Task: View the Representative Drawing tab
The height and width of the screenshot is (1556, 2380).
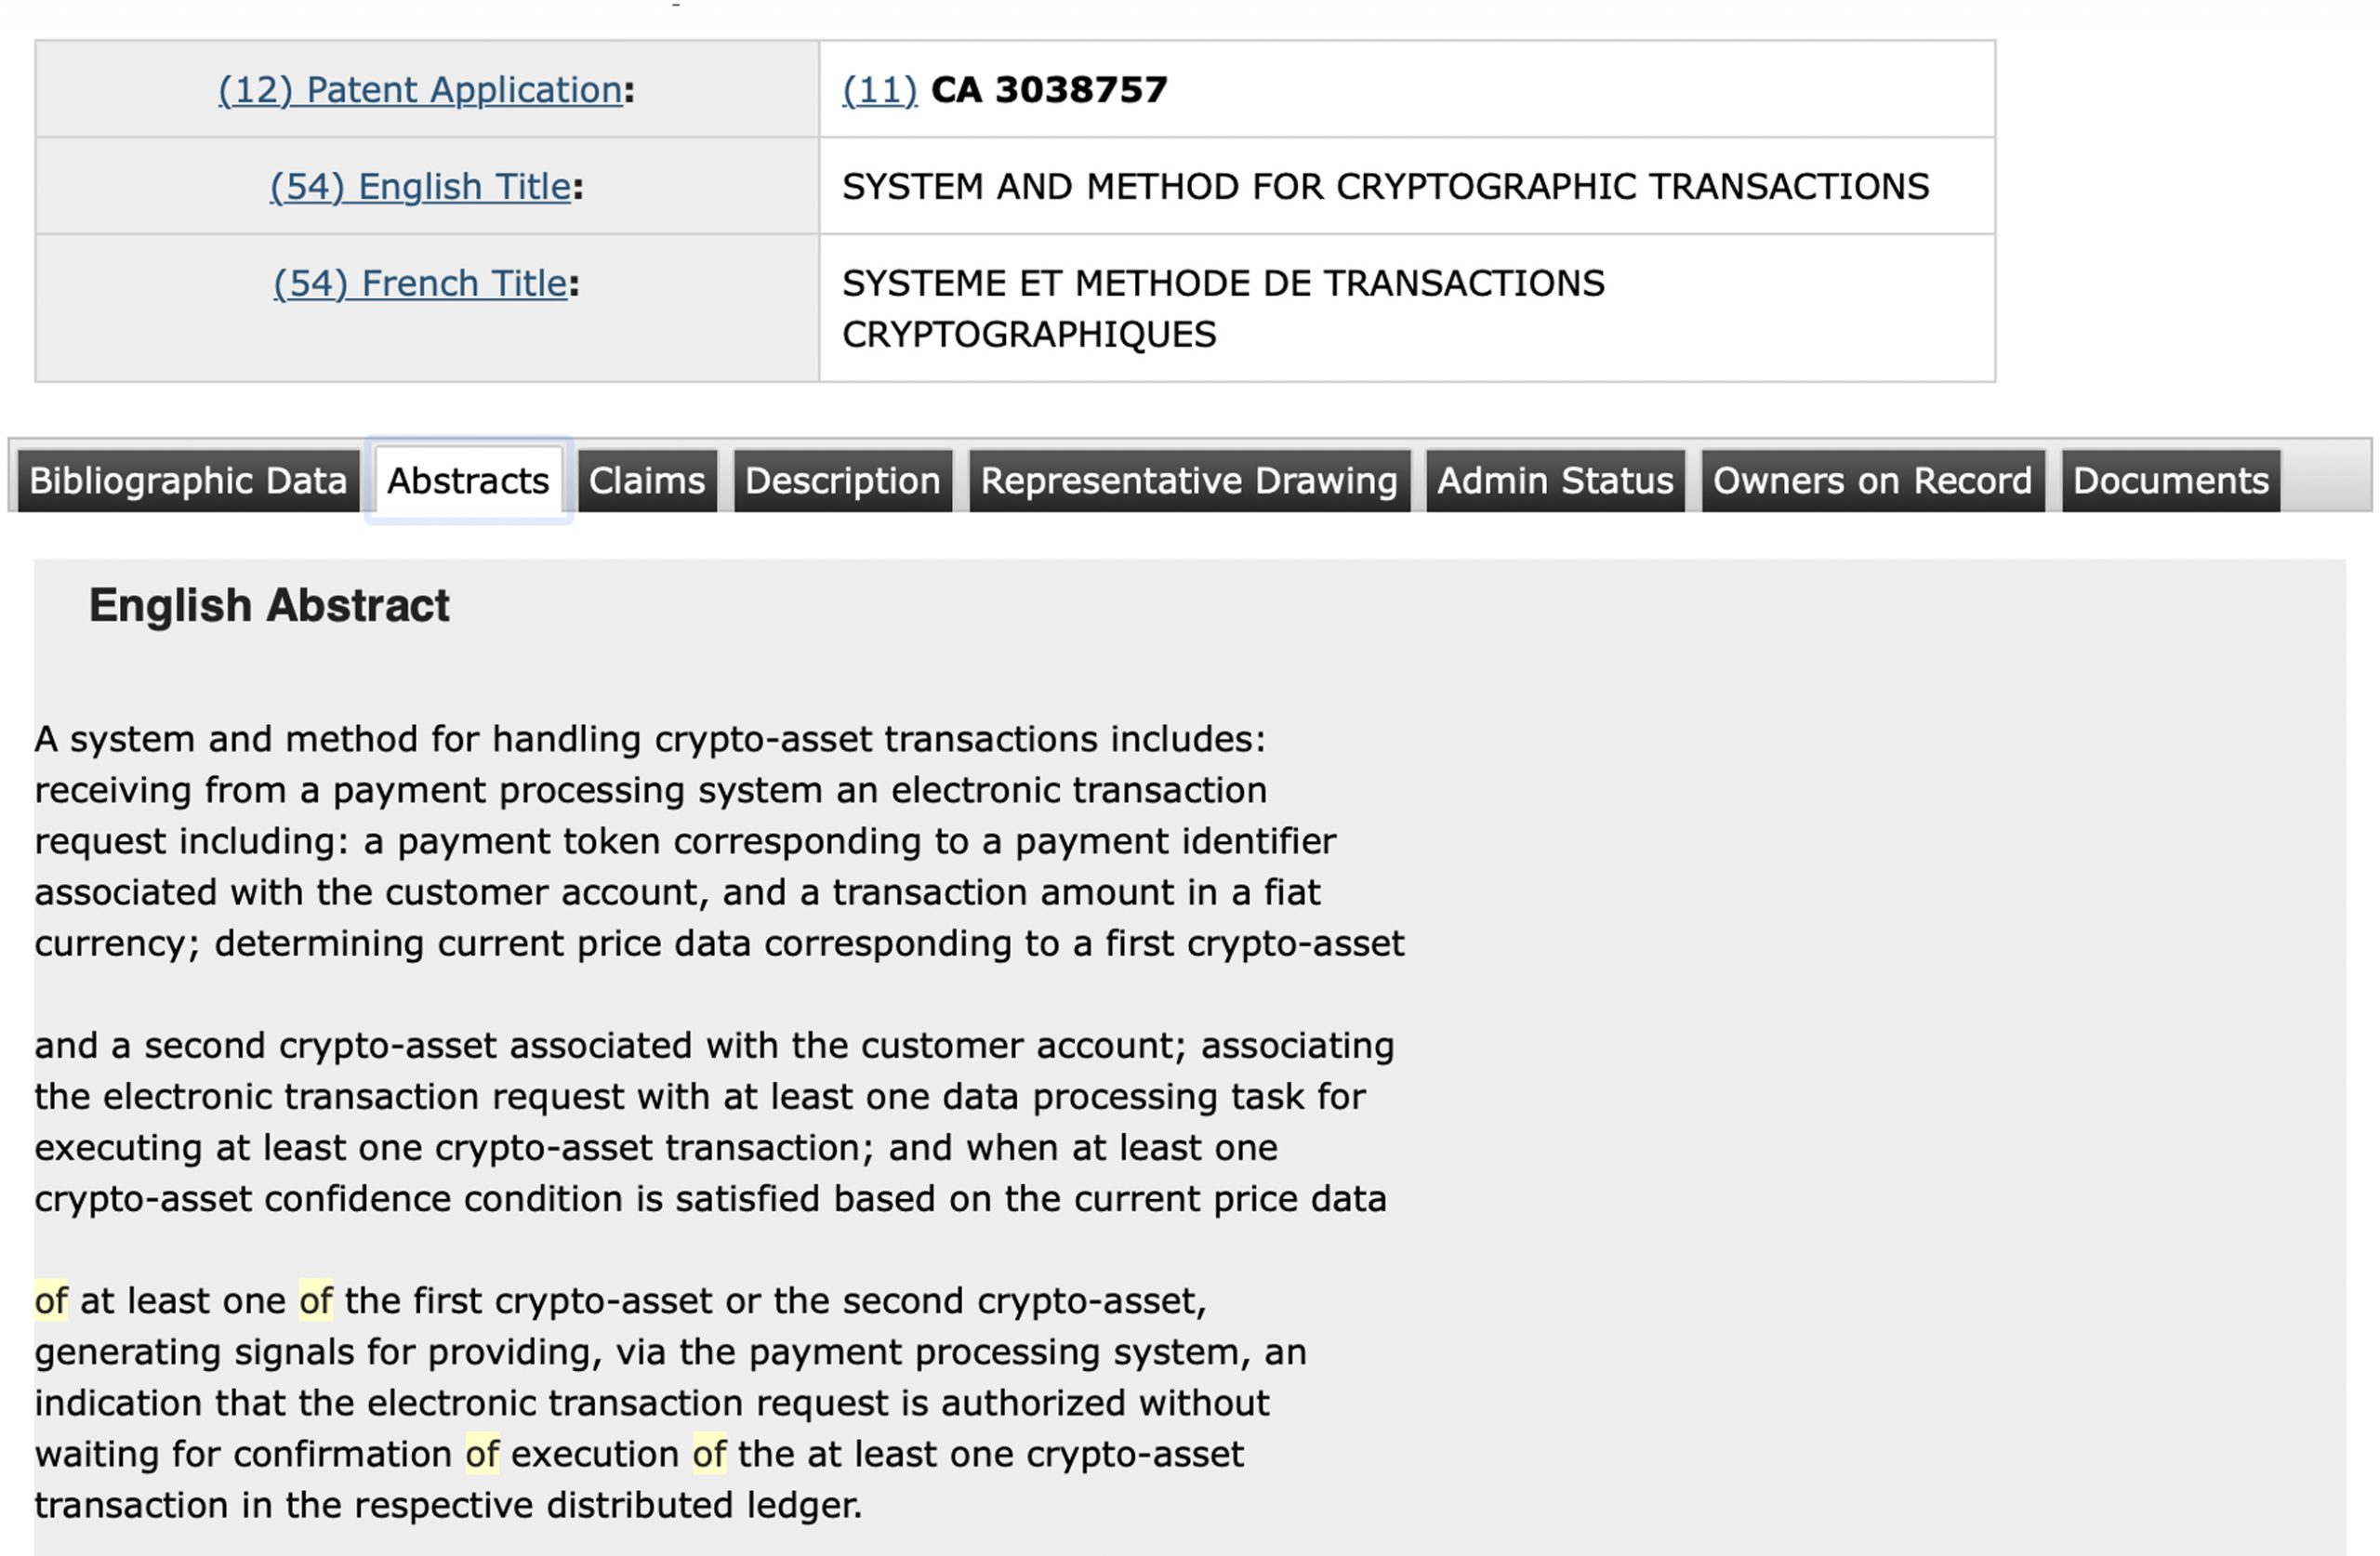Action: click(1189, 481)
